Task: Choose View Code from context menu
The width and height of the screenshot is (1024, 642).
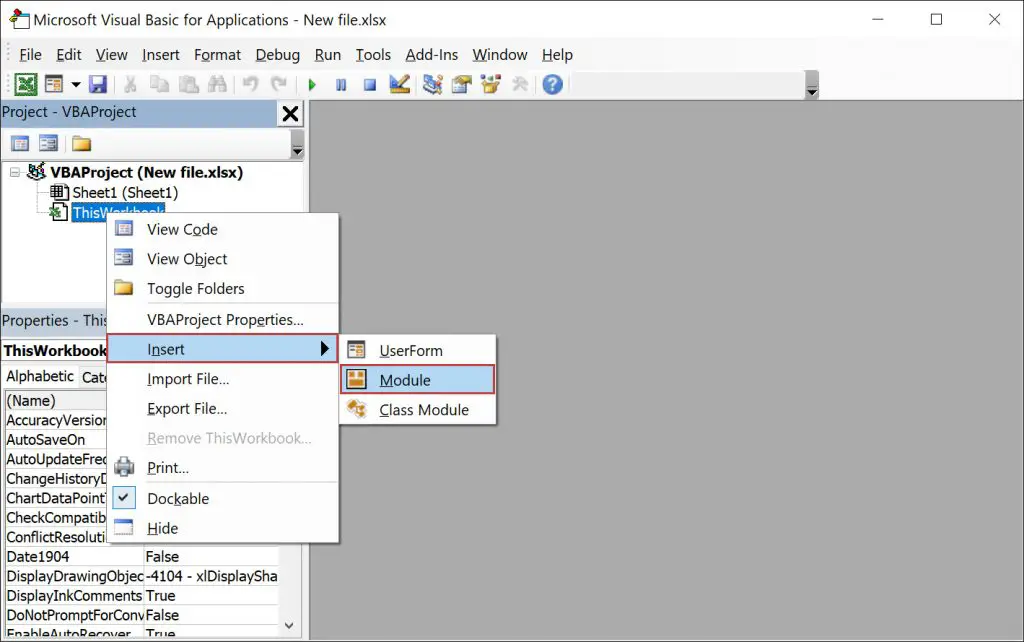Action: (x=223, y=229)
